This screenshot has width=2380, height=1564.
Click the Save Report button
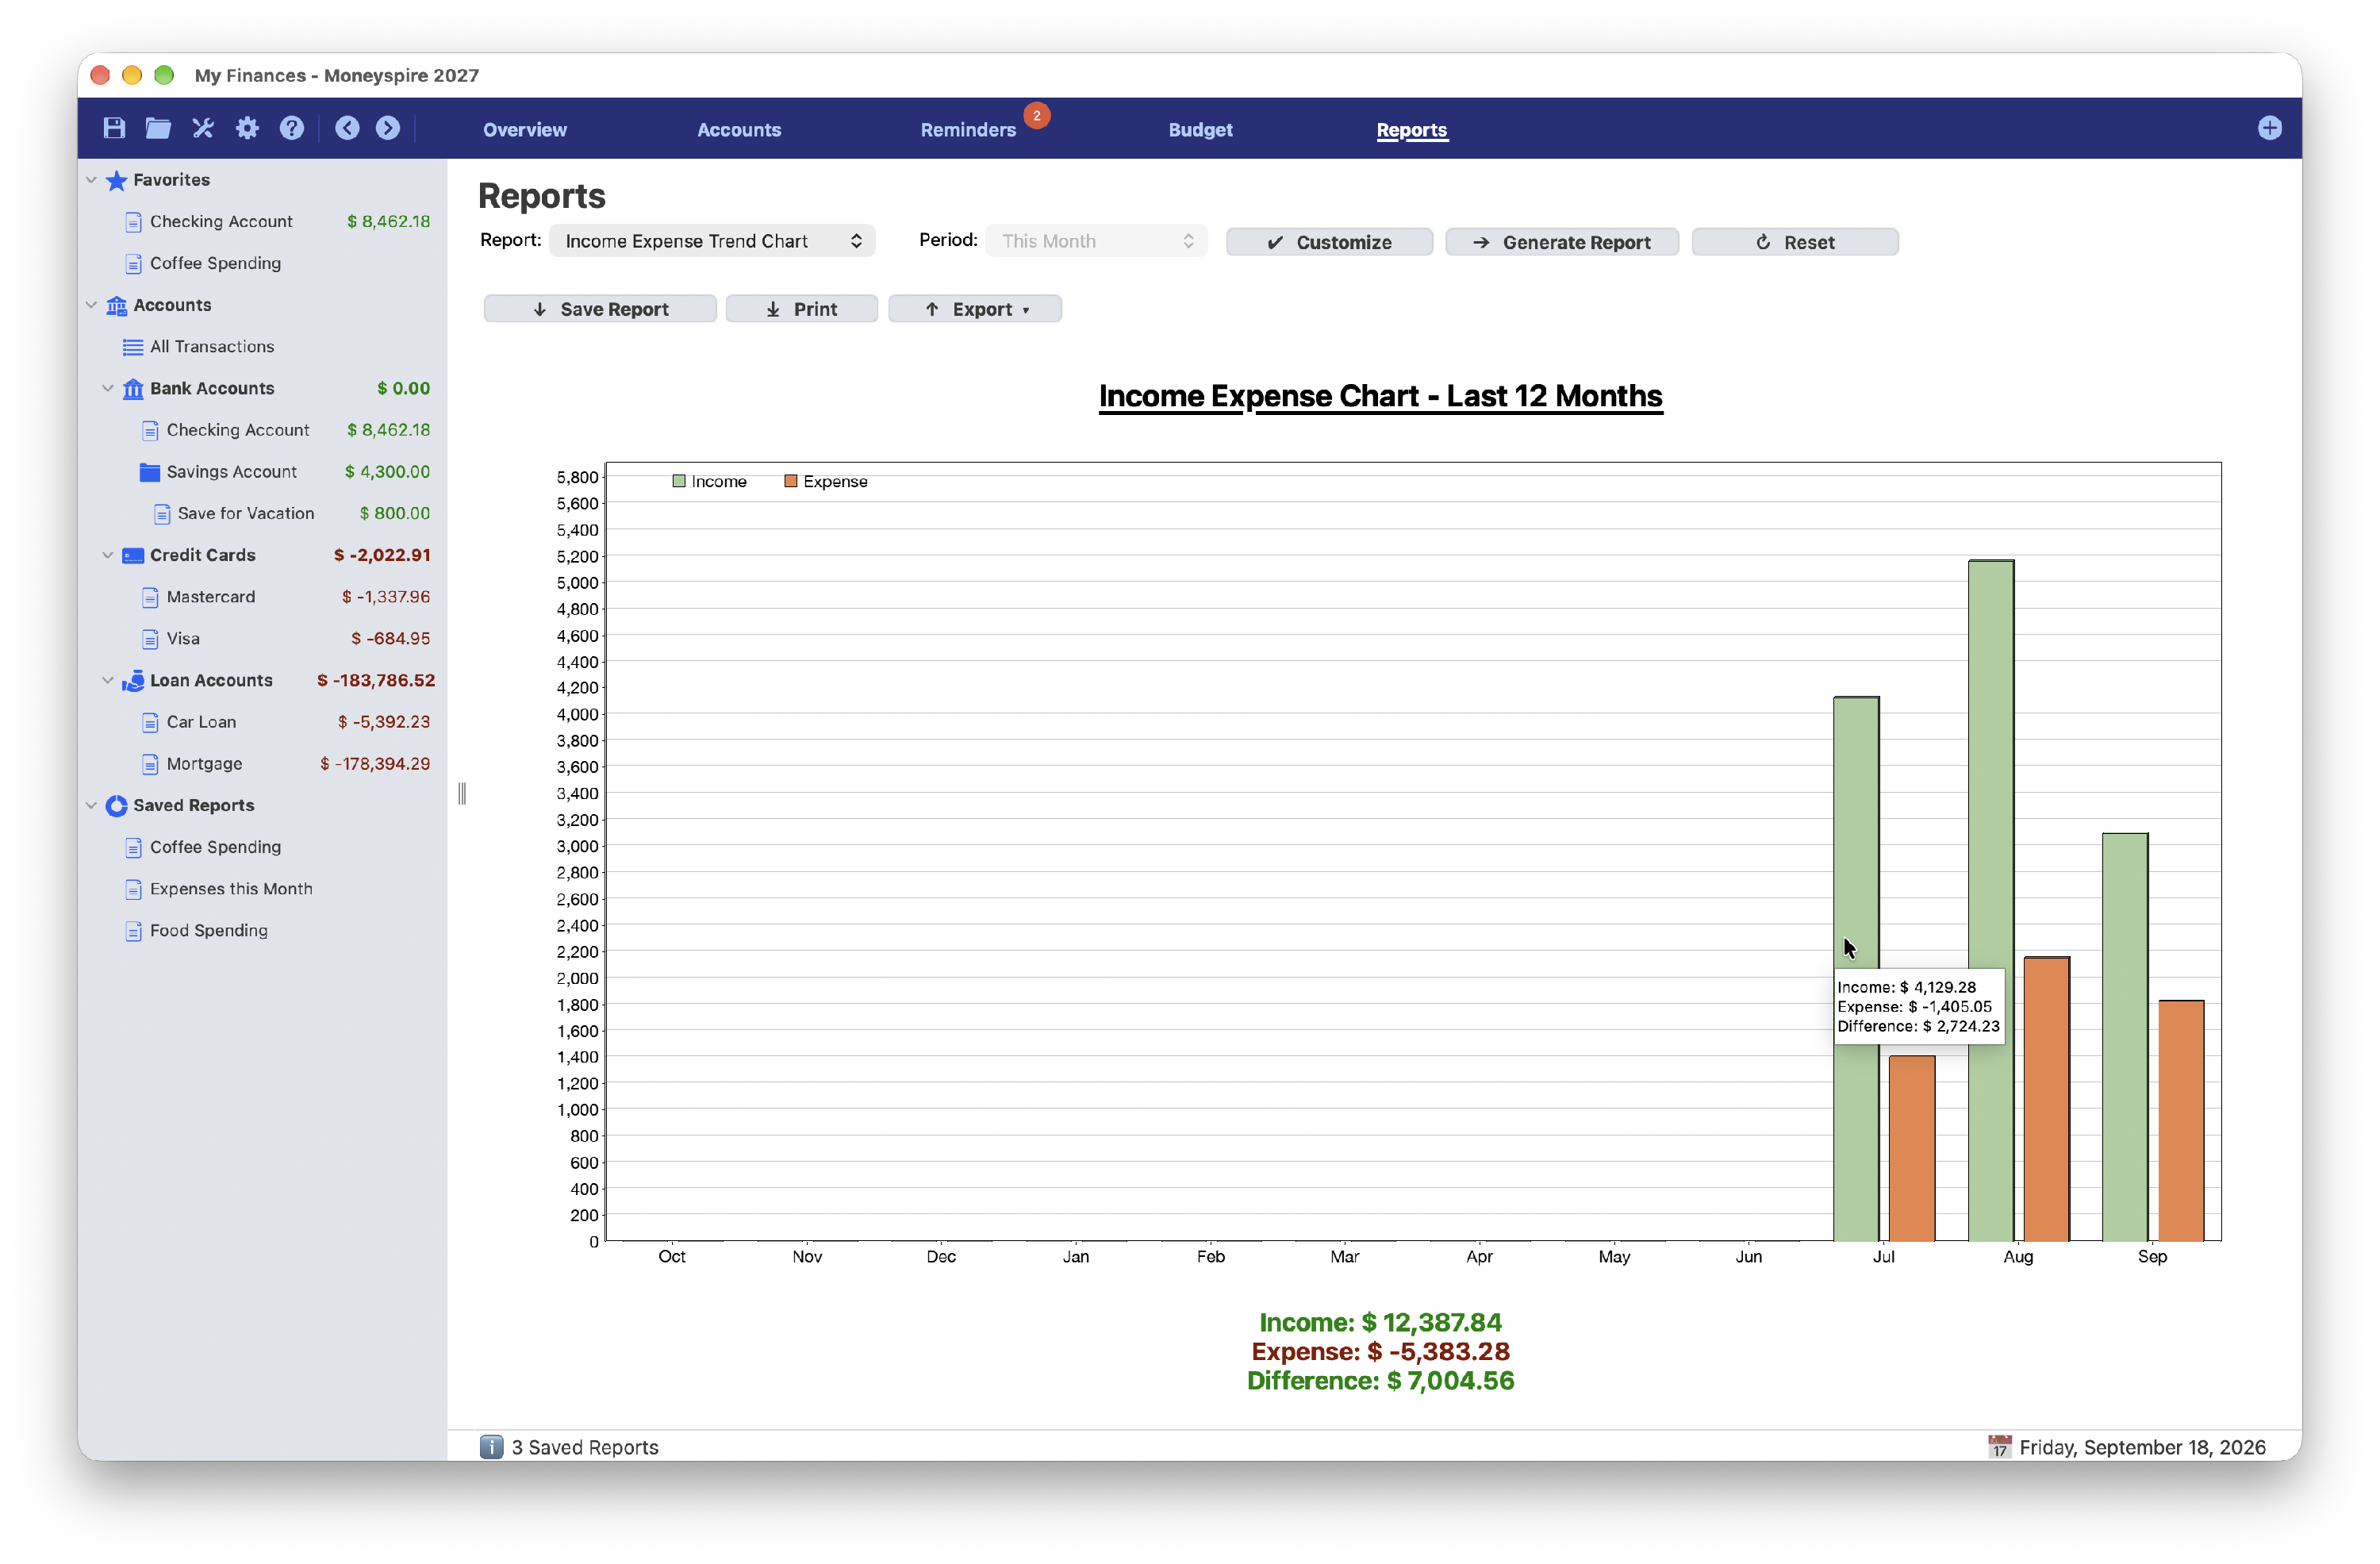pos(600,309)
